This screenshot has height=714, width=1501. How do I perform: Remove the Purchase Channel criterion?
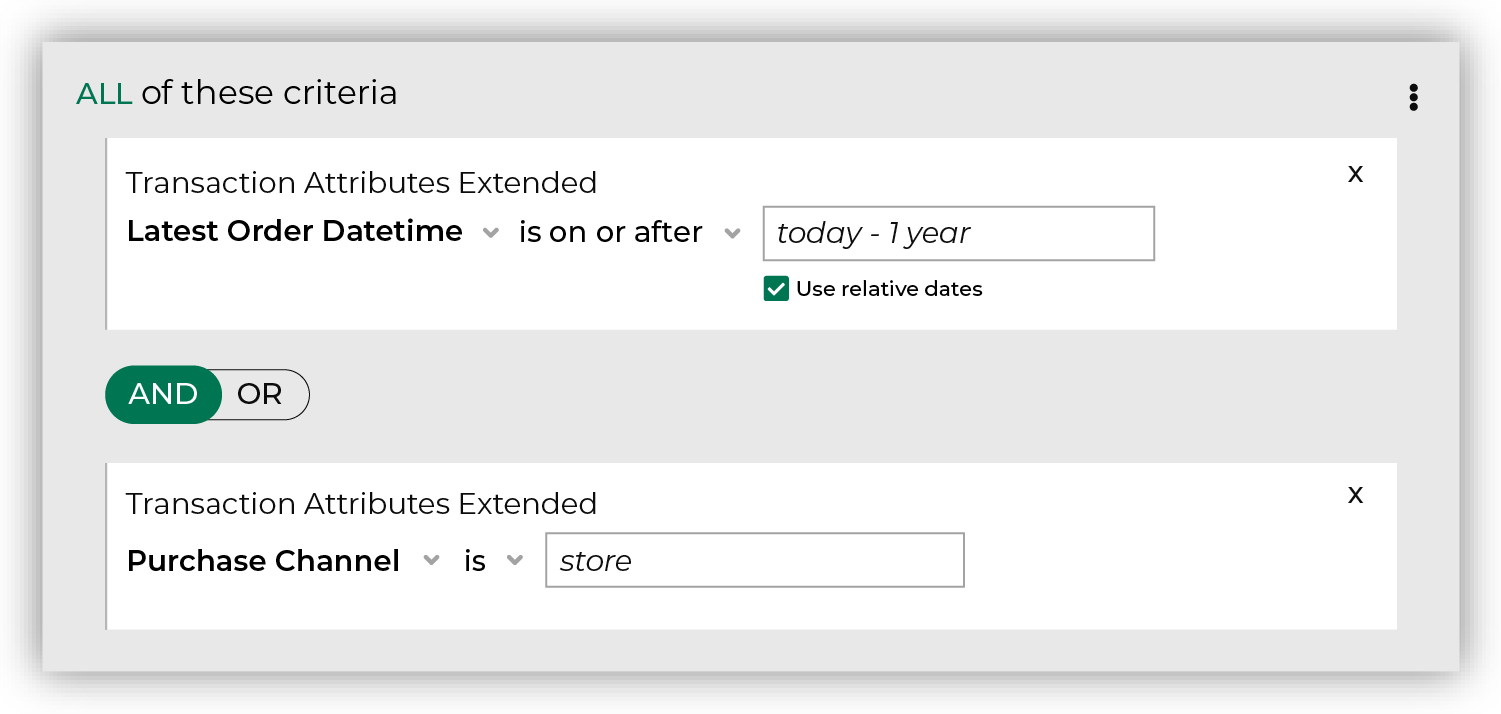tap(1355, 495)
